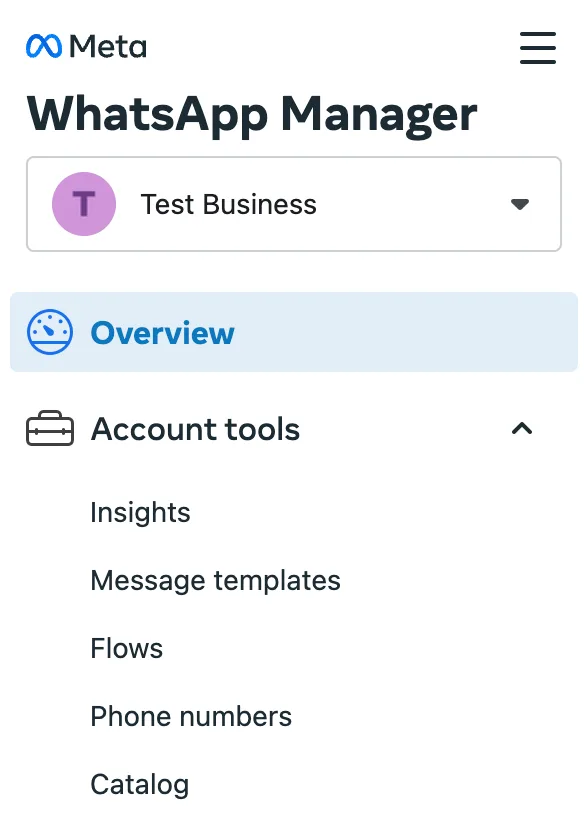584x830 pixels.
Task: Click the chevron next to Account tools
Action: point(522,428)
